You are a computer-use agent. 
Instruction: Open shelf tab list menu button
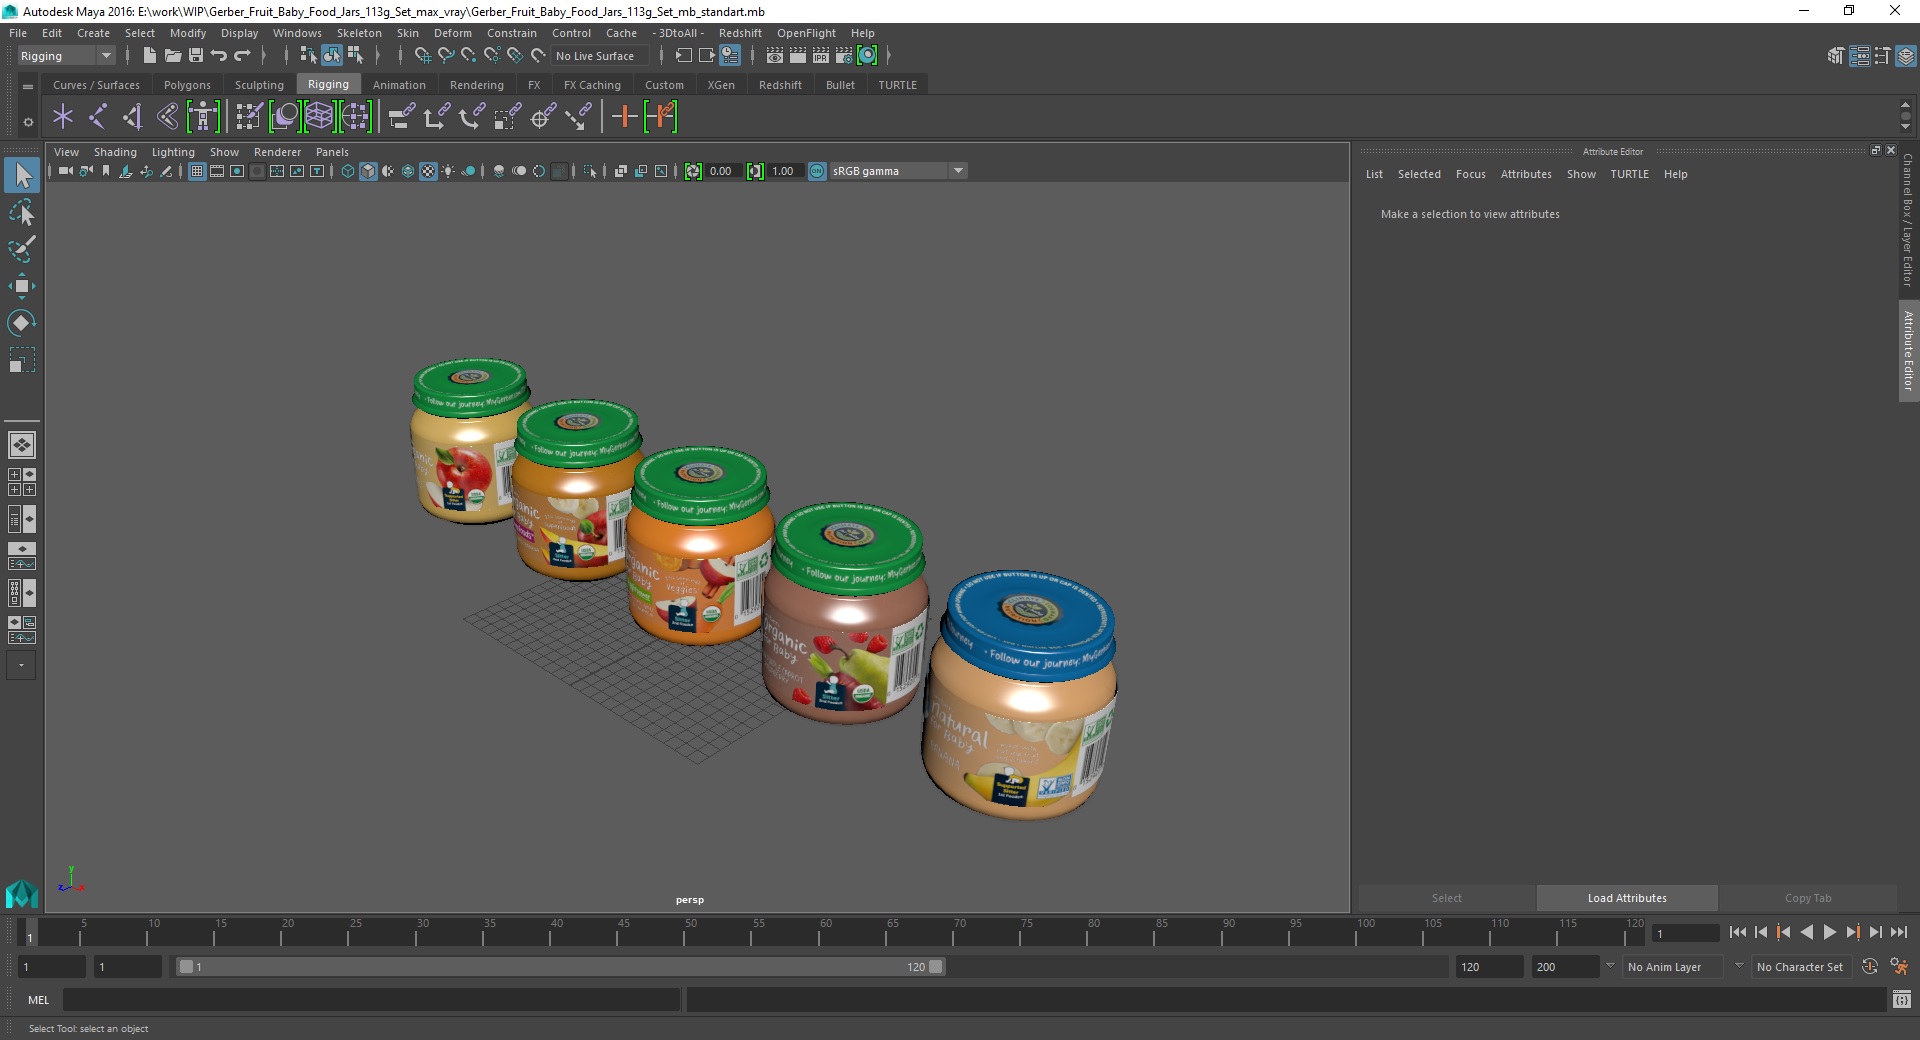(28, 87)
